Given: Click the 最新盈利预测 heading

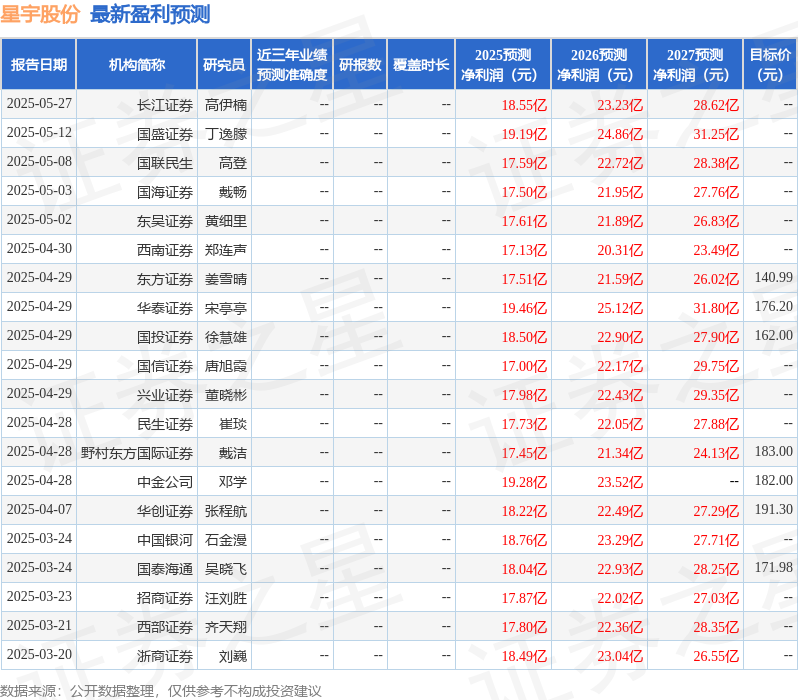Looking at the screenshot, I should pyautogui.click(x=150, y=14).
